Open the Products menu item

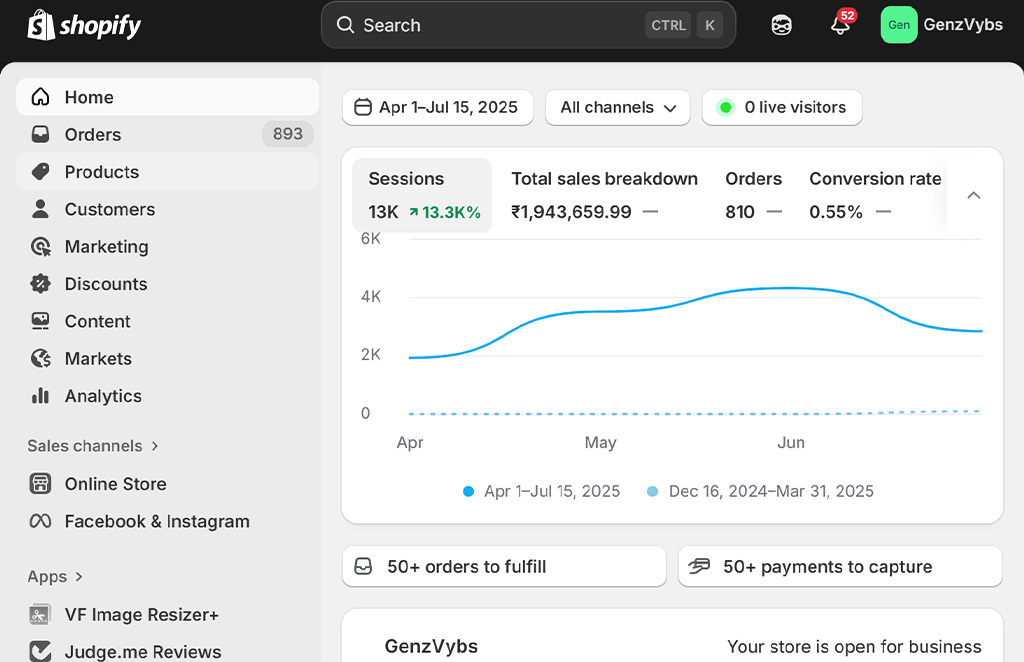click(101, 172)
